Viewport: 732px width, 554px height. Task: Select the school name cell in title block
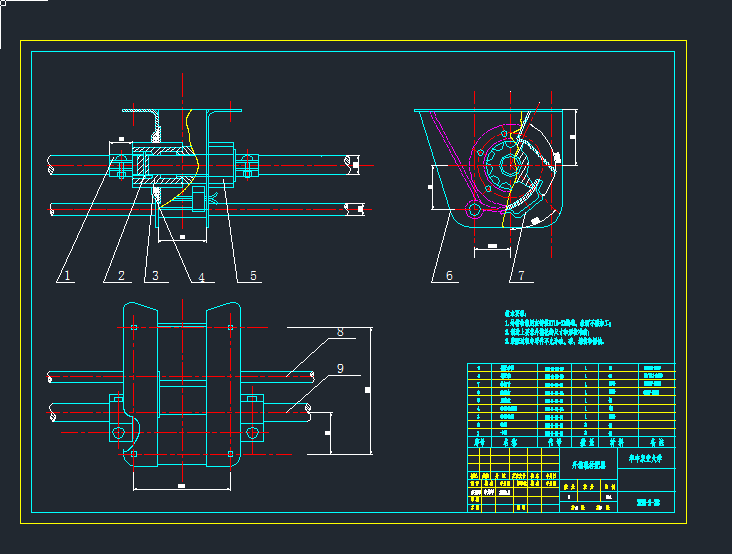[x=645, y=460]
